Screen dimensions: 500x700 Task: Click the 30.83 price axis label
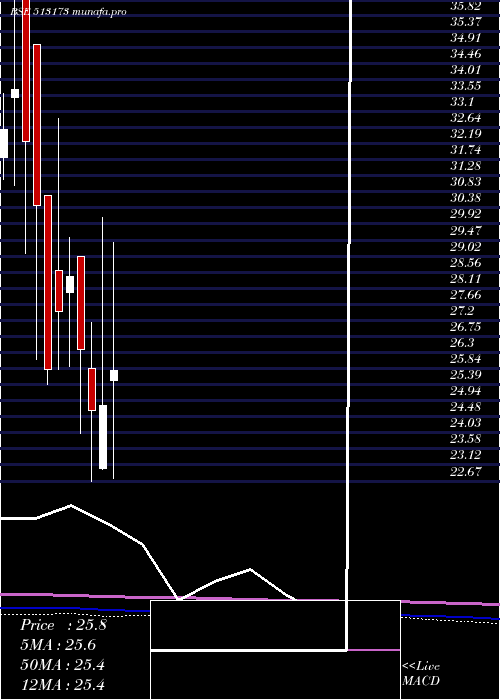pyautogui.click(x=466, y=182)
